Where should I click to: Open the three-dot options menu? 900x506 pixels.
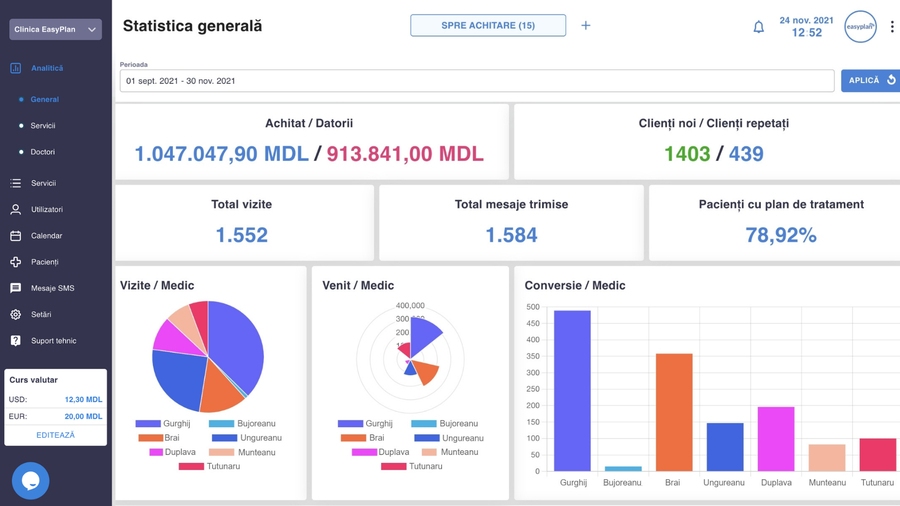point(892,27)
